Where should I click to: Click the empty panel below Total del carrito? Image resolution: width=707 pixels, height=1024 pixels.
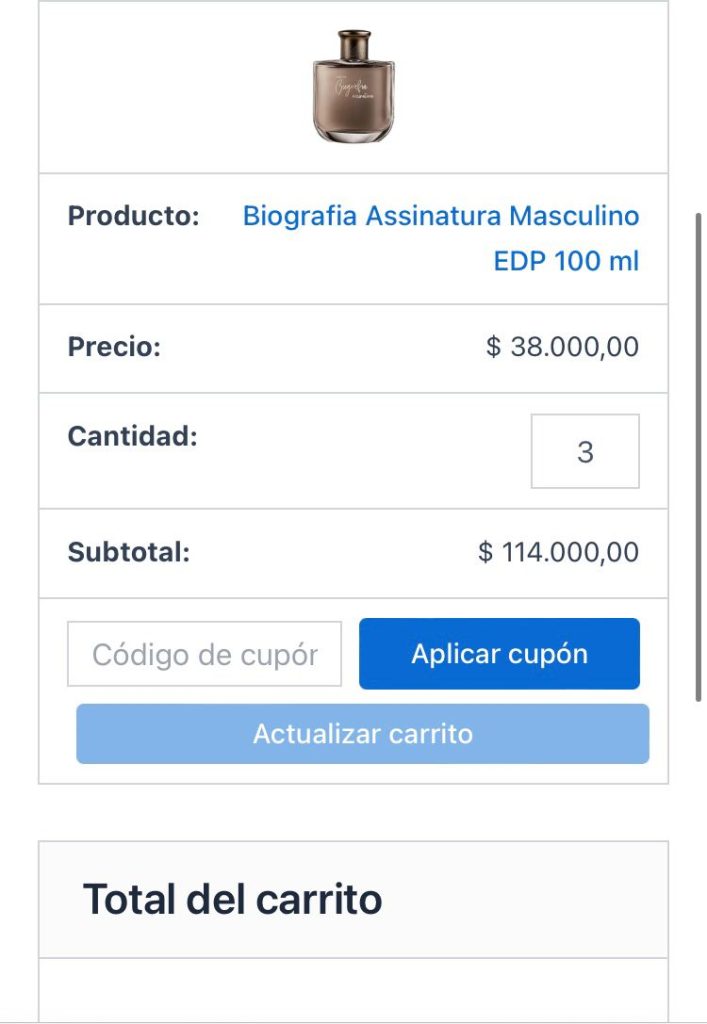pos(353,990)
